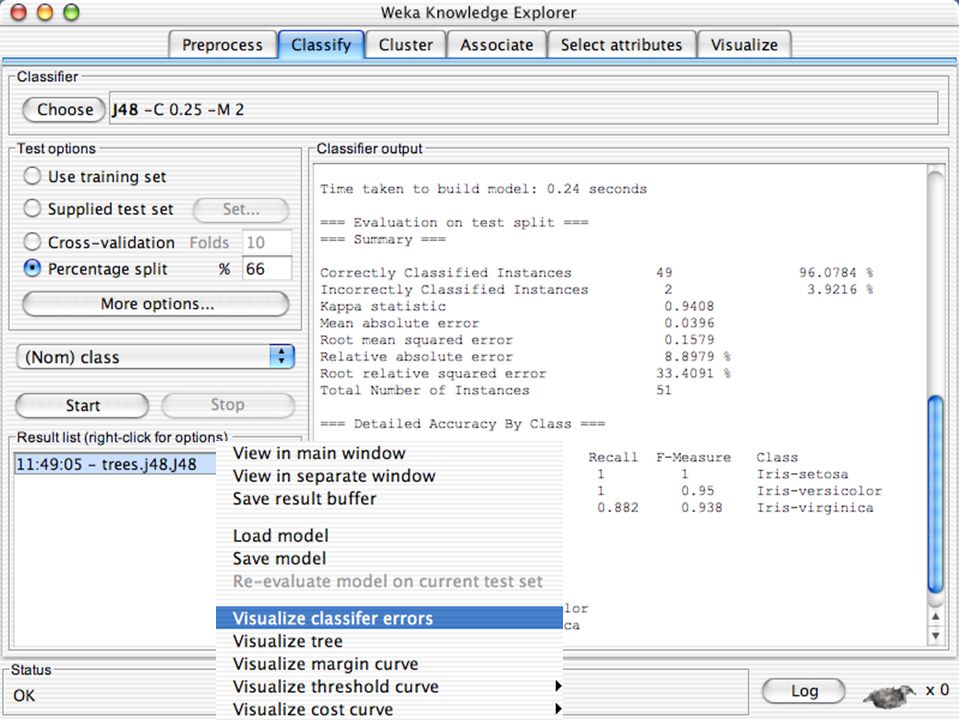
Task: Select Visualize classifer errors
Action: (389, 618)
